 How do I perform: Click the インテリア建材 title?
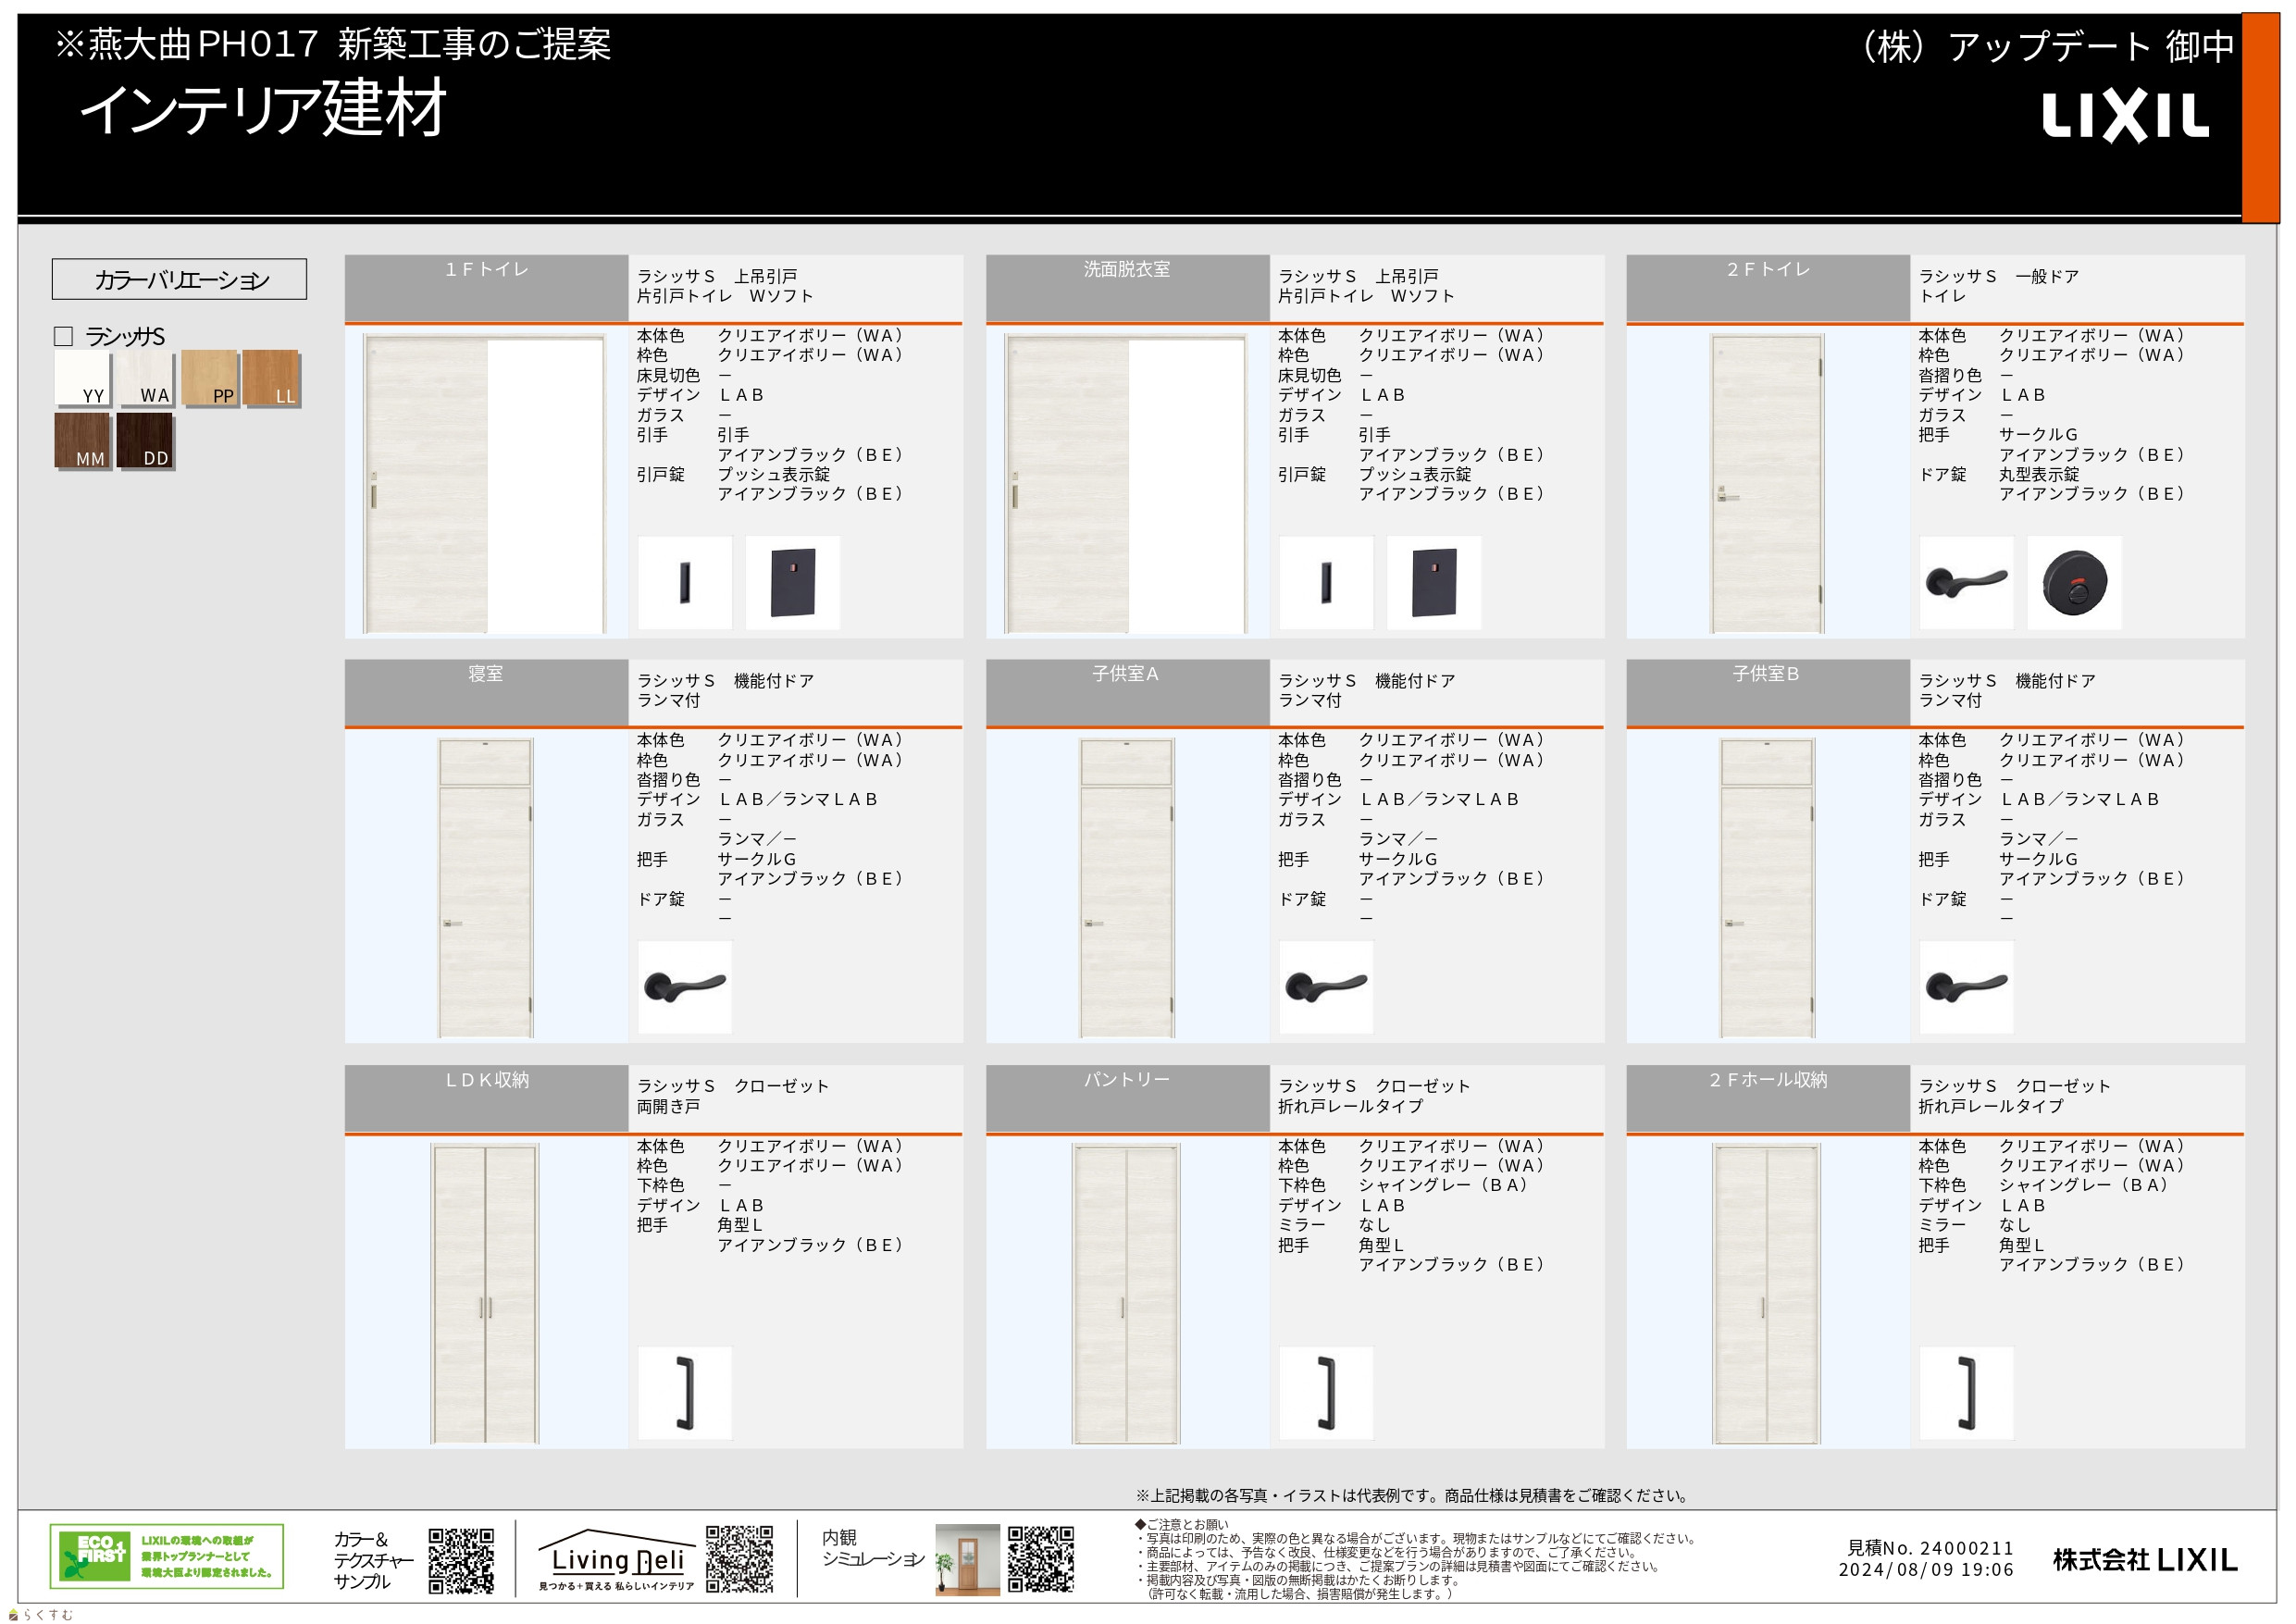263,109
